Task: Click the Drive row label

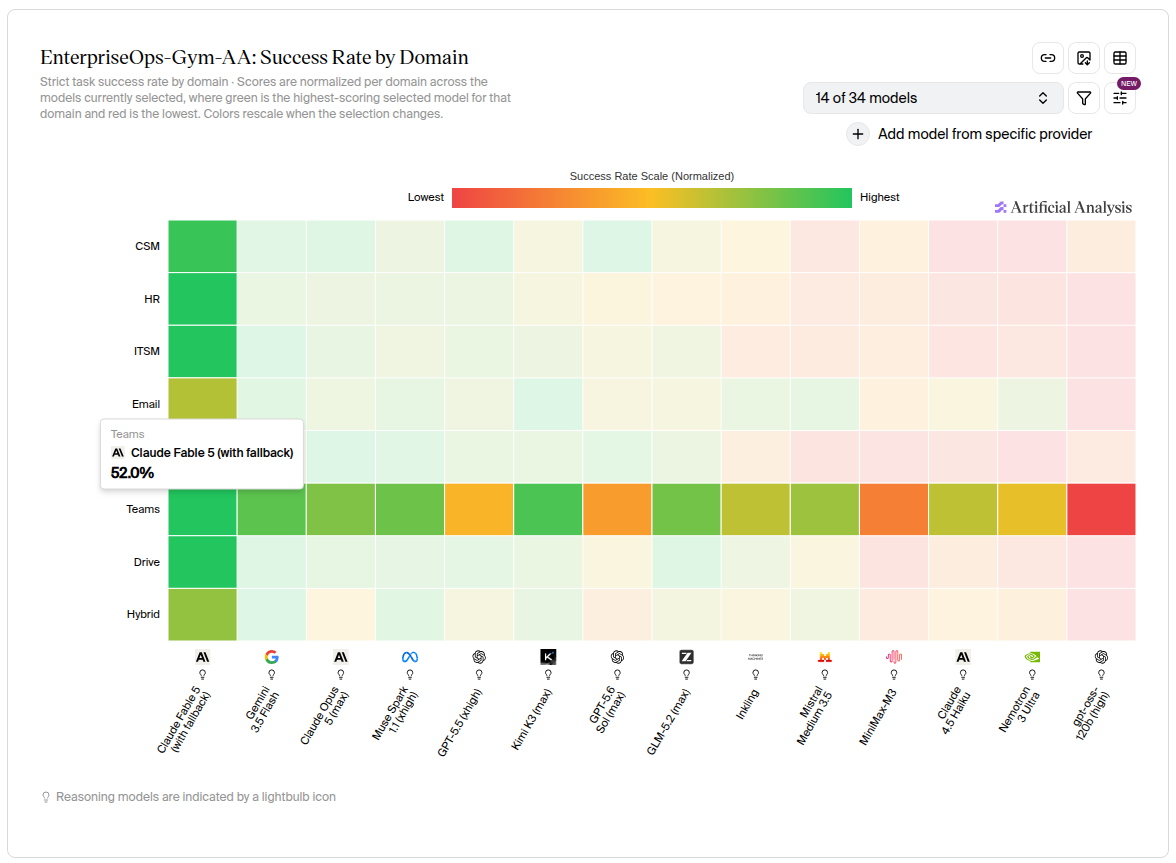Action: click(x=146, y=562)
